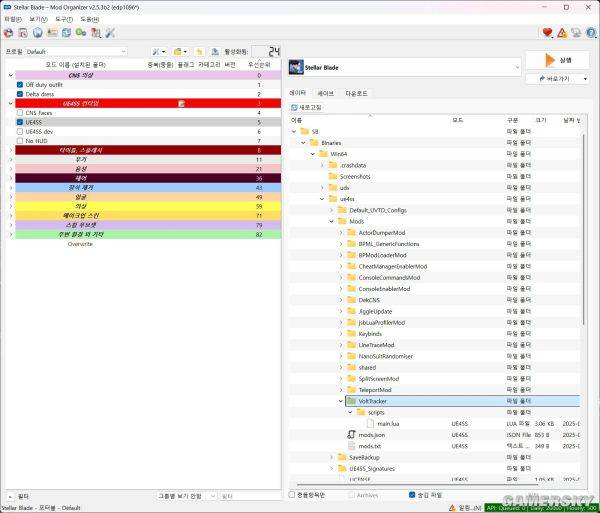Image resolution: width=600 pixels, height=513 pixels.
Task: Open the group view dropdown at bottom
Action: click(x=187, y=496)
